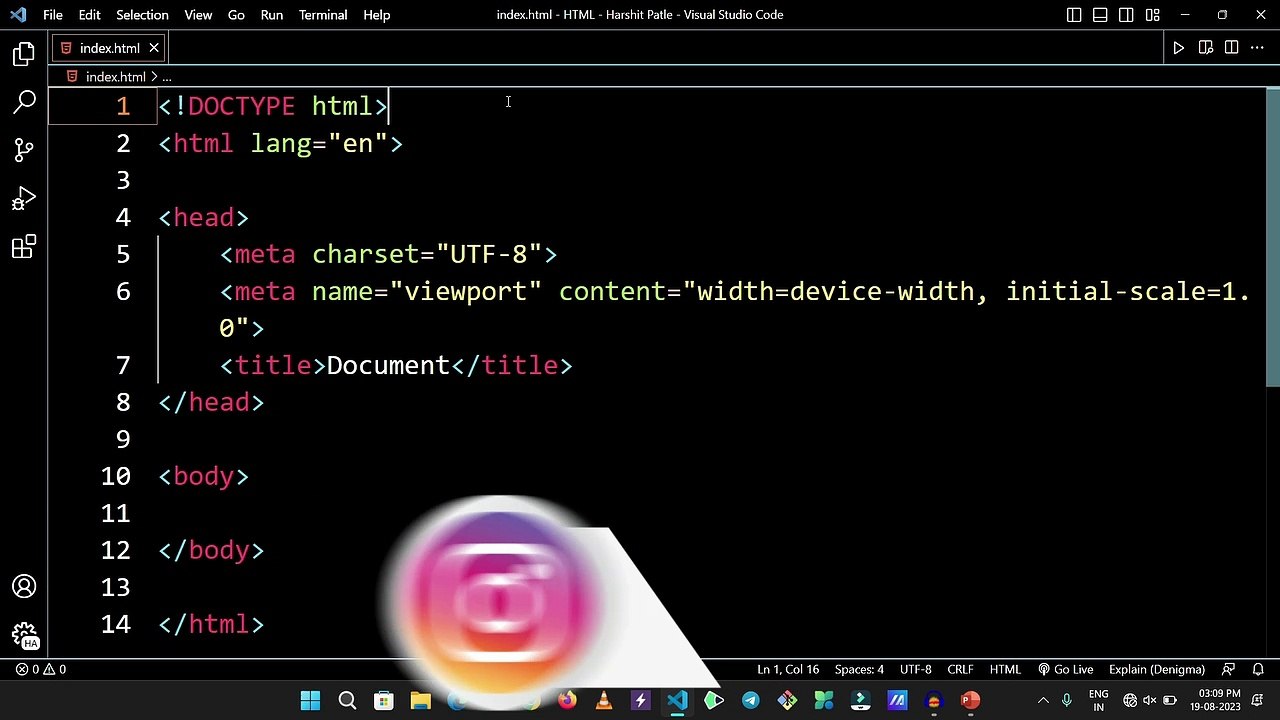Image resolution: width=1280 pixels, height=720 pixels.
Task: Change line ending via CRLF
Action: tap(960, 669)
